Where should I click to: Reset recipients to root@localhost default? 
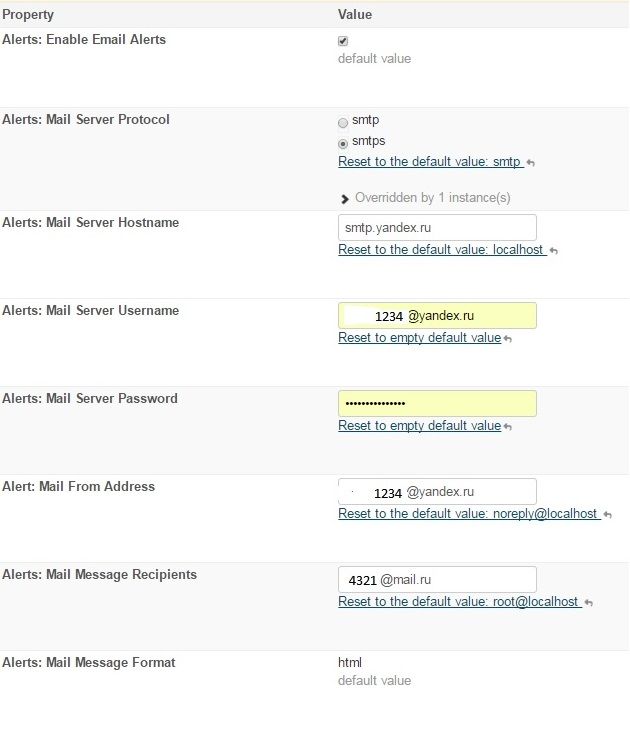[458, 602]
